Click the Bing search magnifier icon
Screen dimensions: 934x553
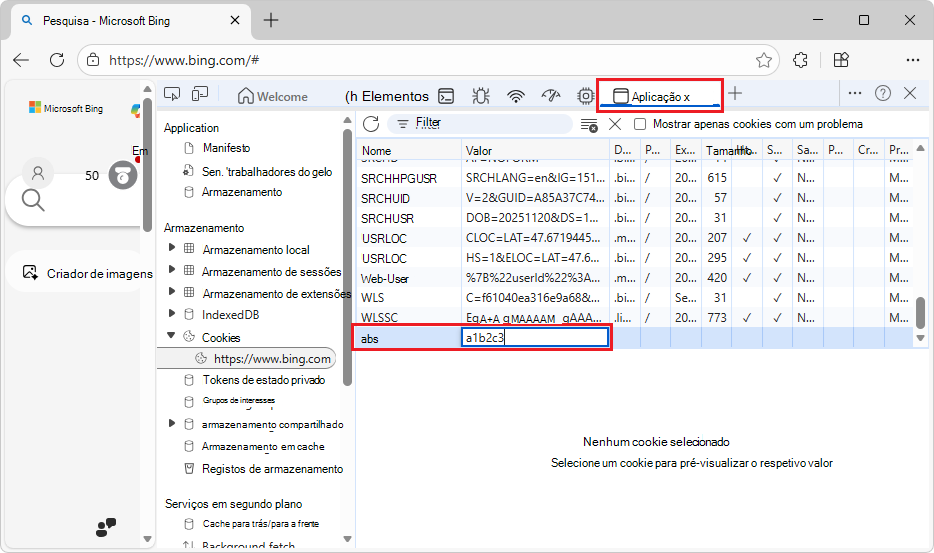point(33,201)
